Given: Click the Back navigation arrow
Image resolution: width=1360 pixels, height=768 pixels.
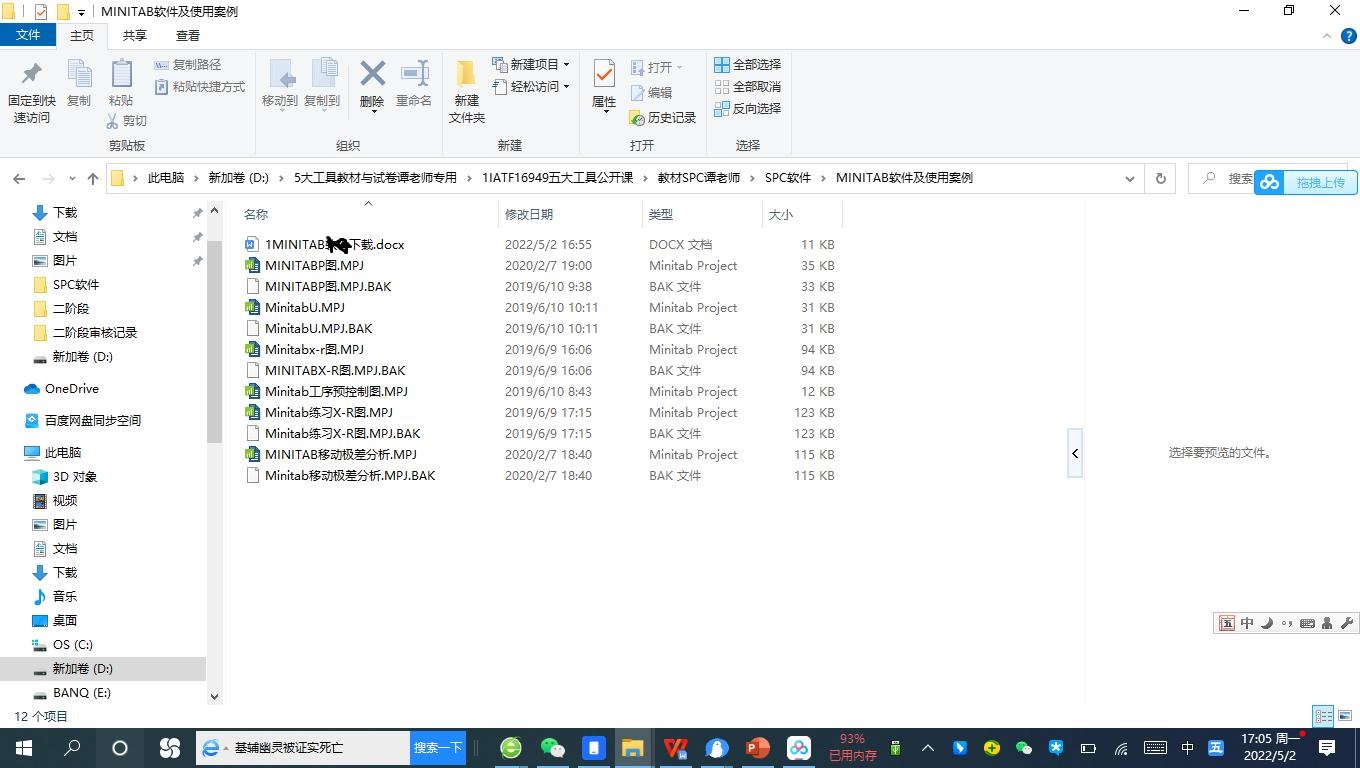Looking at the screenshot, I should click(19, 178).
